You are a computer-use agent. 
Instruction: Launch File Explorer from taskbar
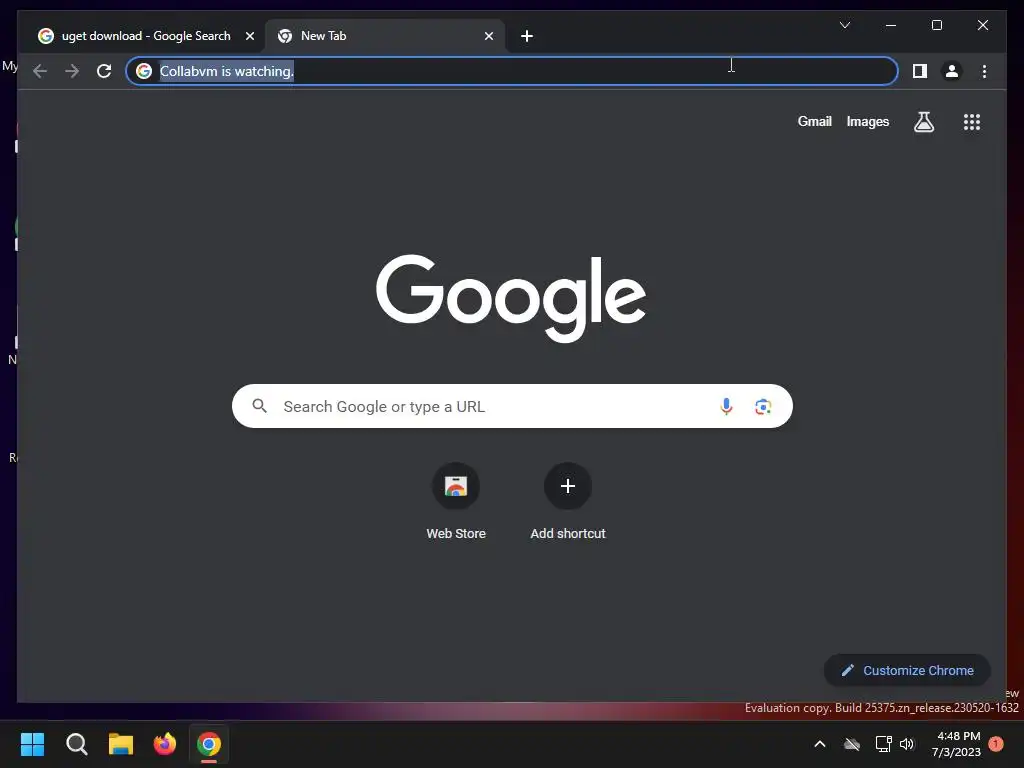coord(121,744)
